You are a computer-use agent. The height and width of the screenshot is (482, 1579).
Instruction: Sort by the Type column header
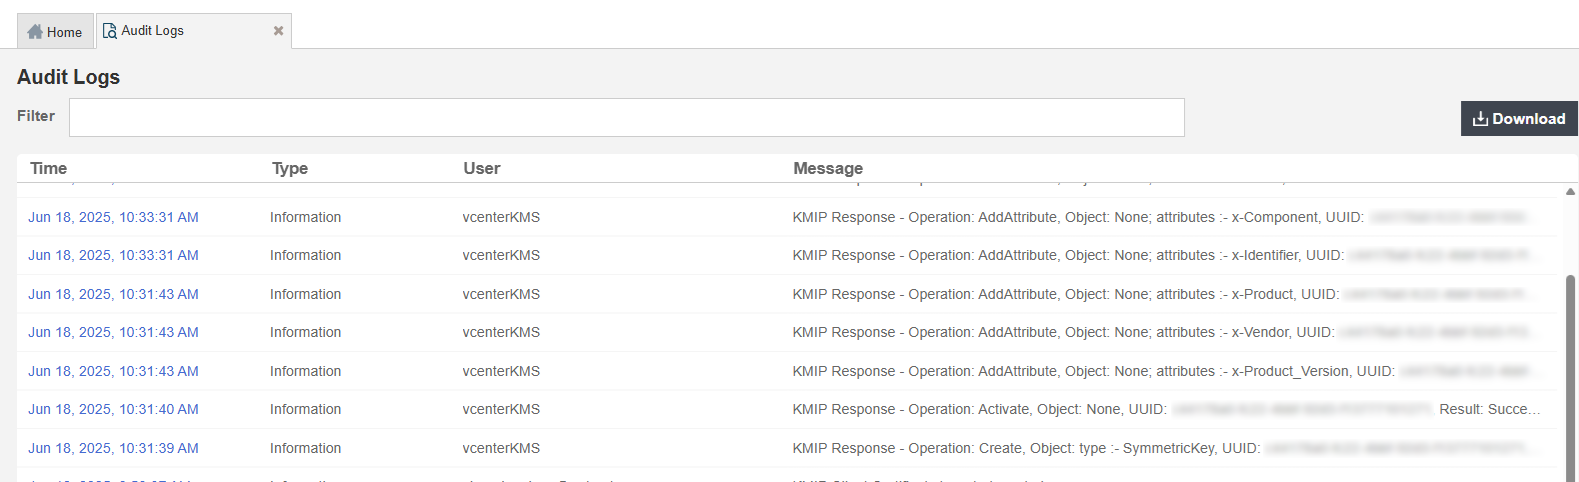point(290,168)
